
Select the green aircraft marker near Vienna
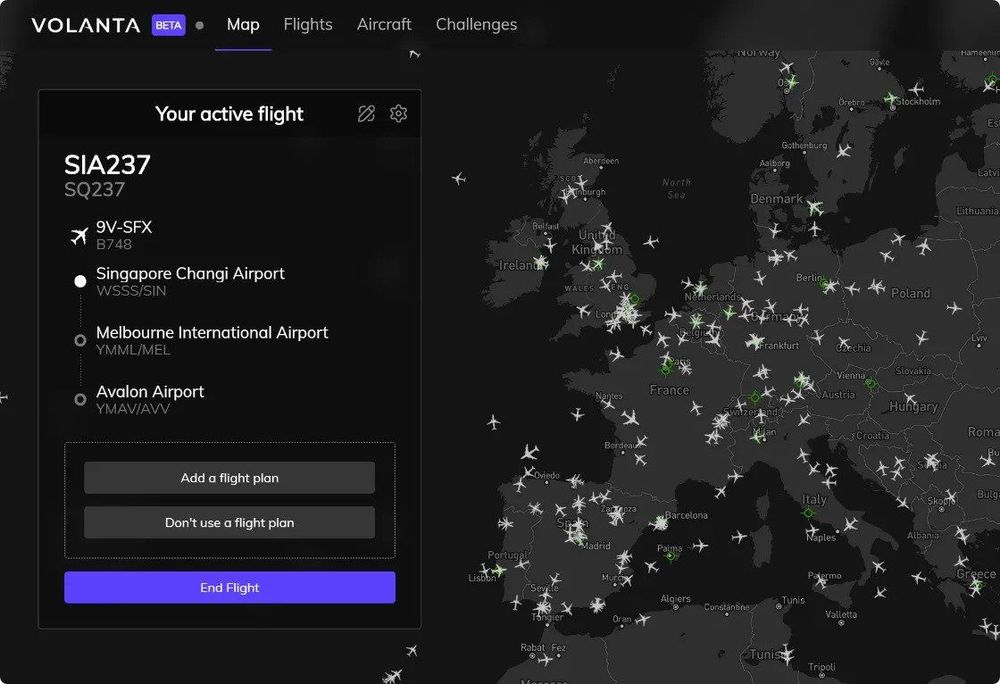click(x=871, y=383)
